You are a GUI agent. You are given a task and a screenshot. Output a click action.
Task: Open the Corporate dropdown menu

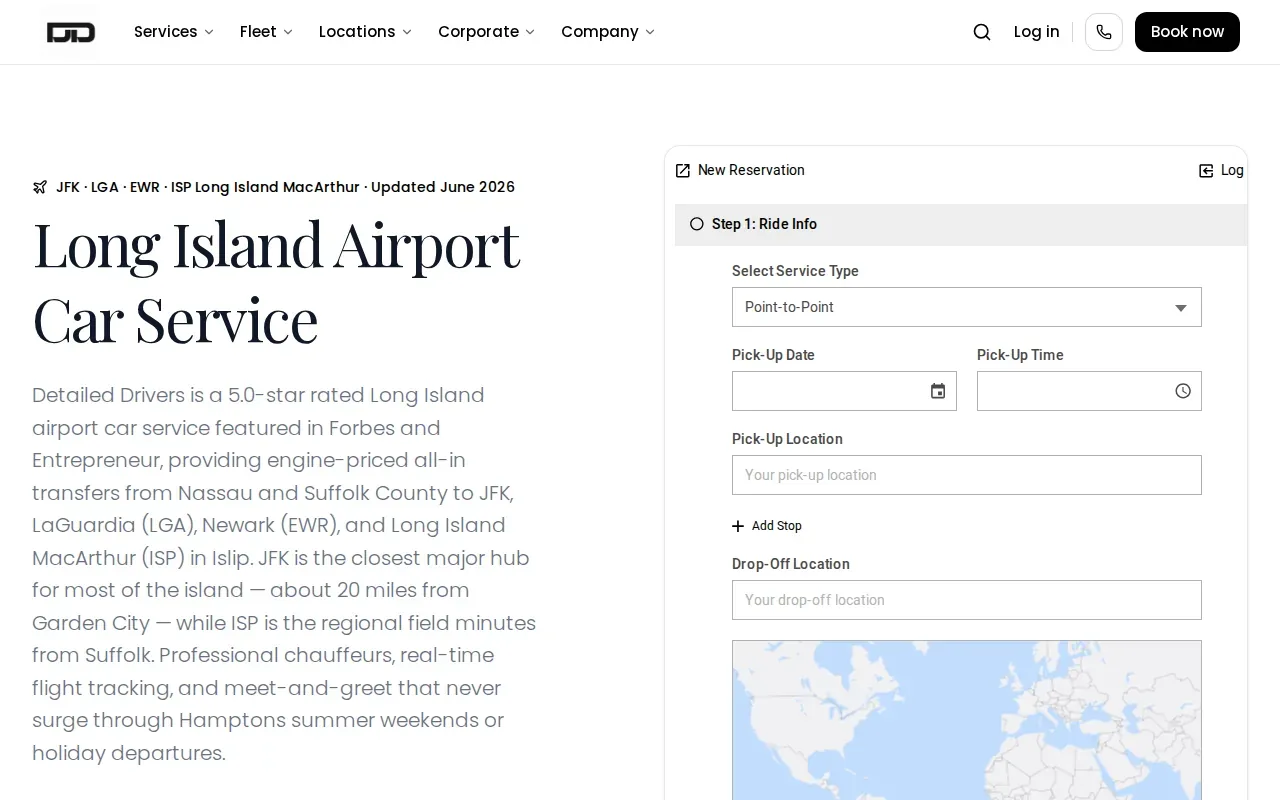tap(486, 32)
